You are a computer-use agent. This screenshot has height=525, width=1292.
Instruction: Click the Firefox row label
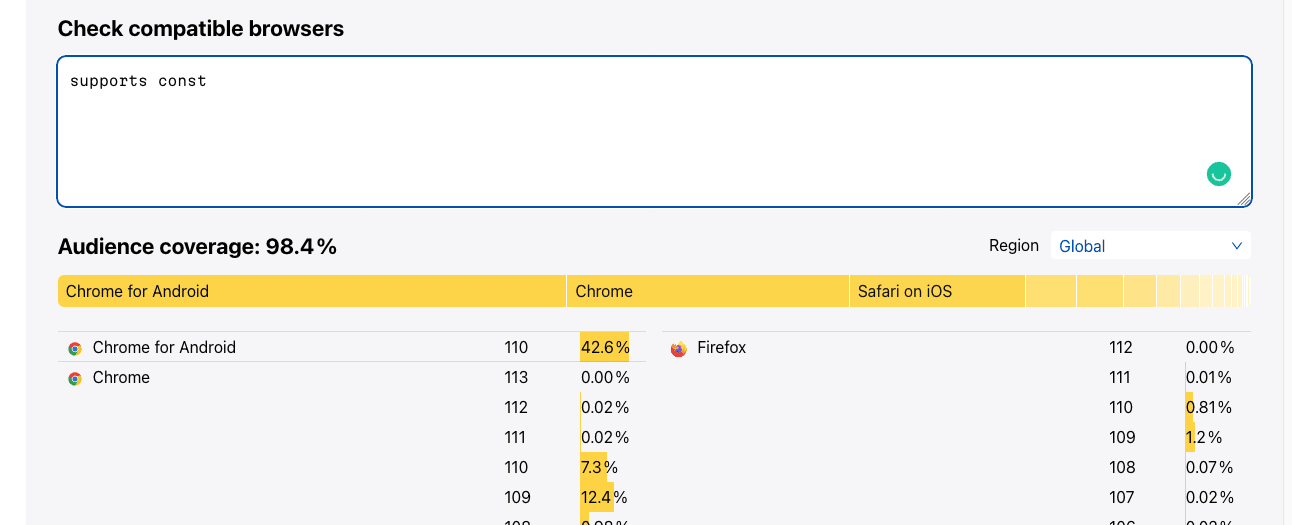(722, 348)
